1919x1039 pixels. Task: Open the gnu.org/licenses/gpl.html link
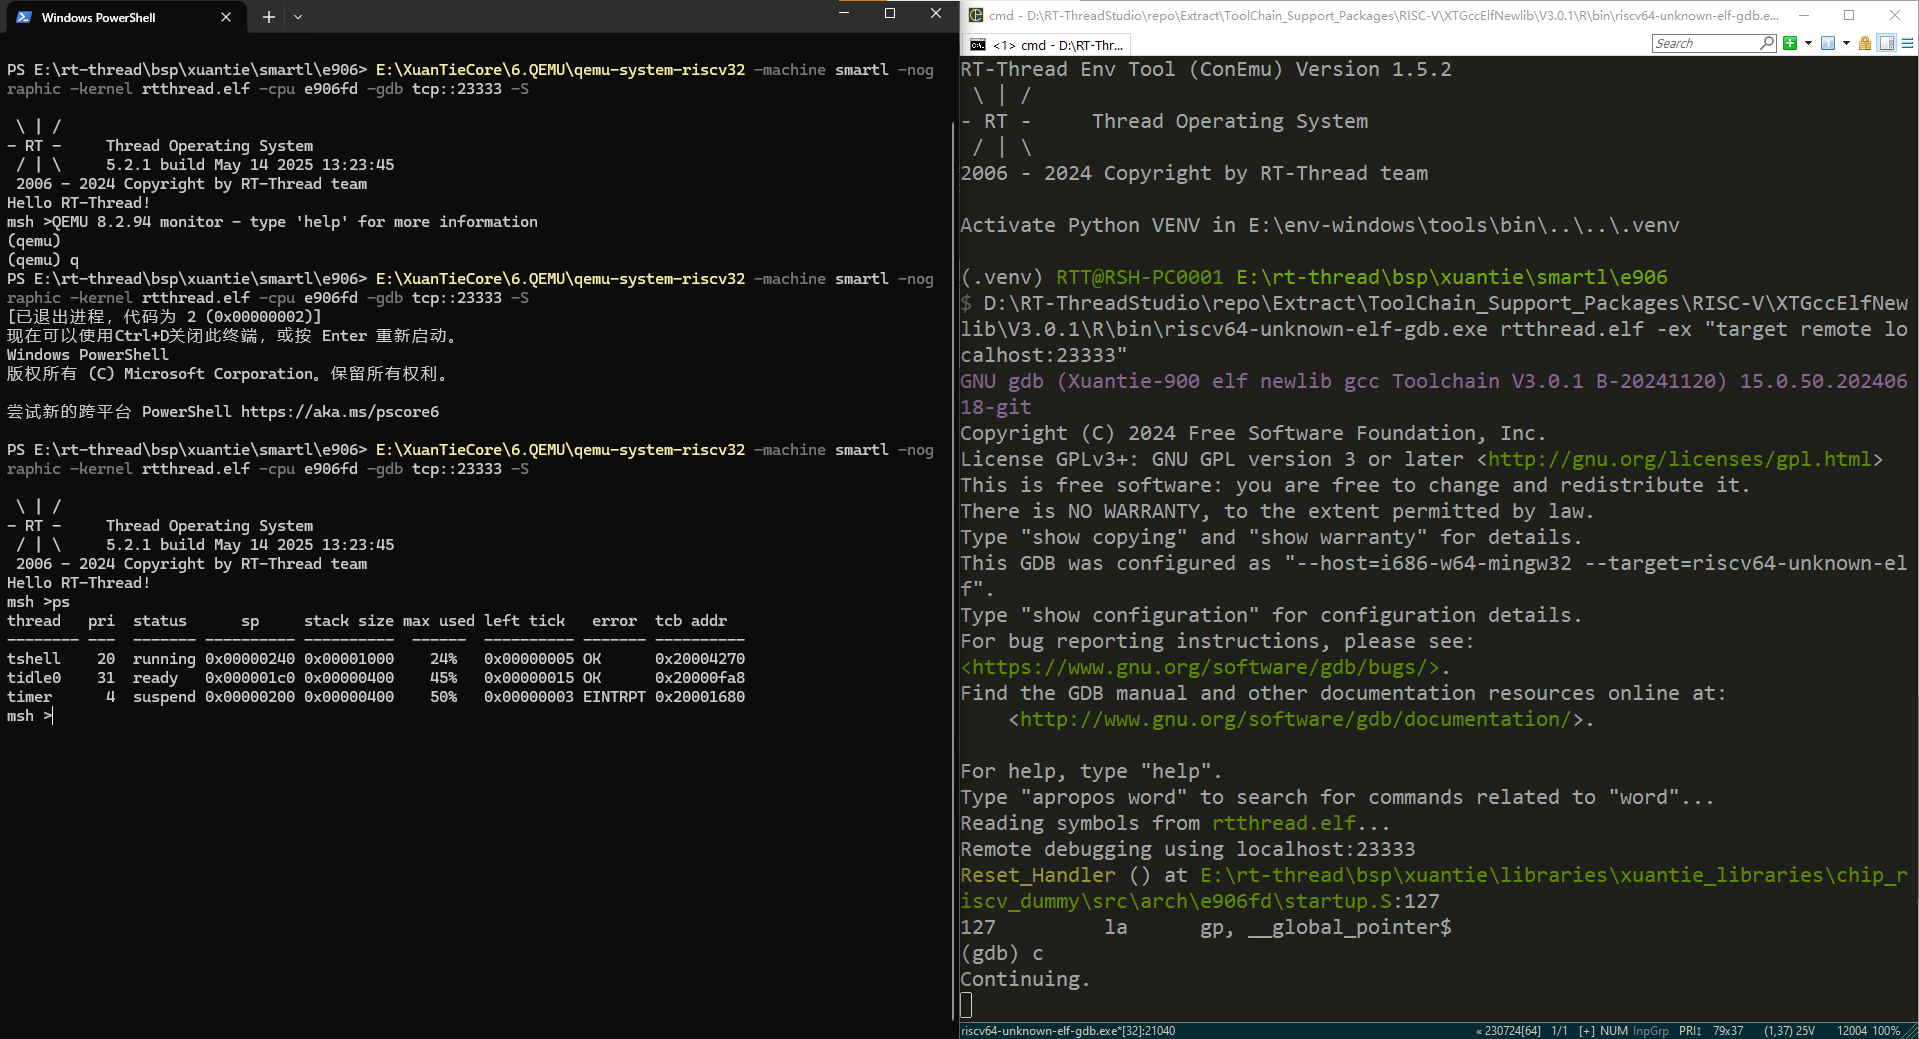(1679, 459)
